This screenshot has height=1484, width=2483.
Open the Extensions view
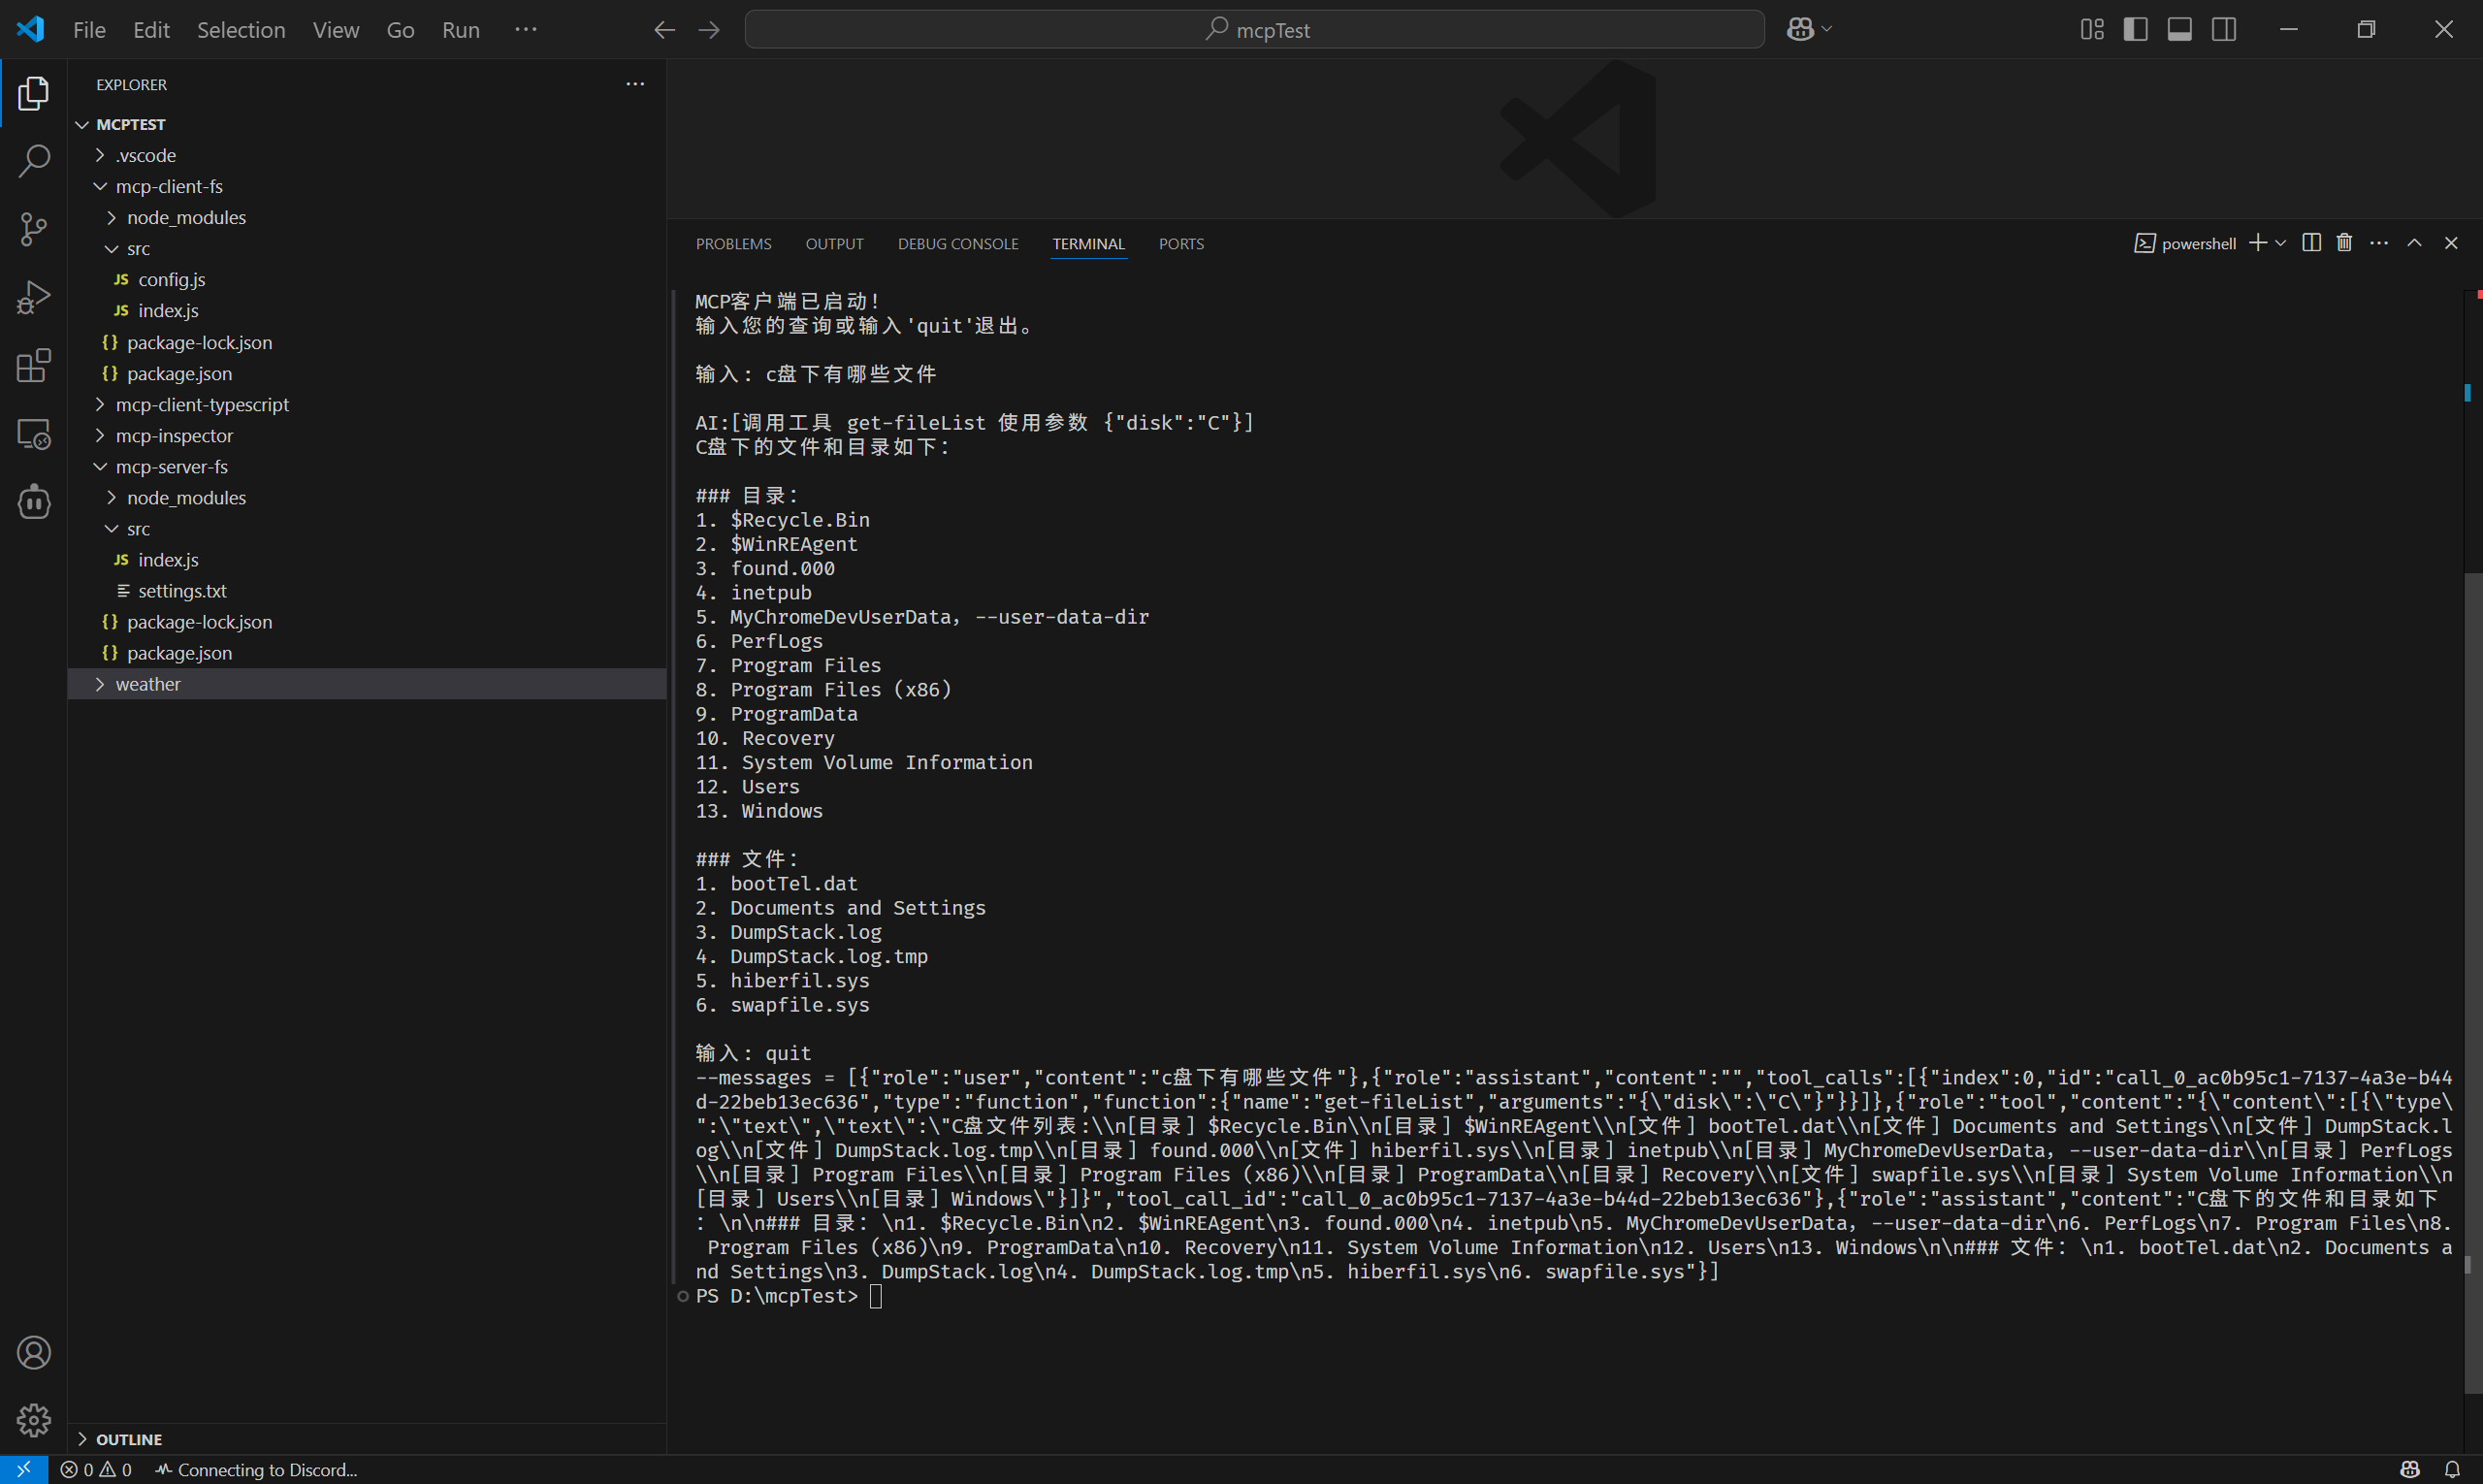(x=34, y=365)
